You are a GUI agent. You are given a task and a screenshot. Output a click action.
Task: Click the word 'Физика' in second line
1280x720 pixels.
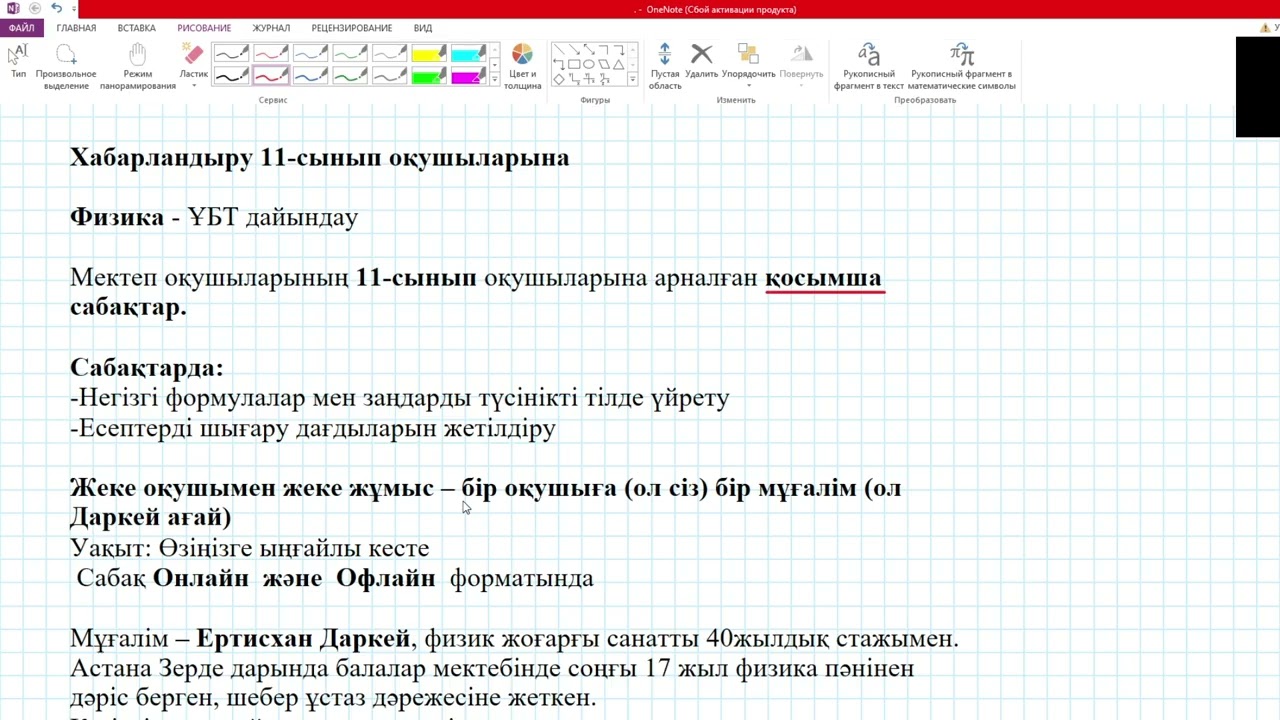point(117,218)
